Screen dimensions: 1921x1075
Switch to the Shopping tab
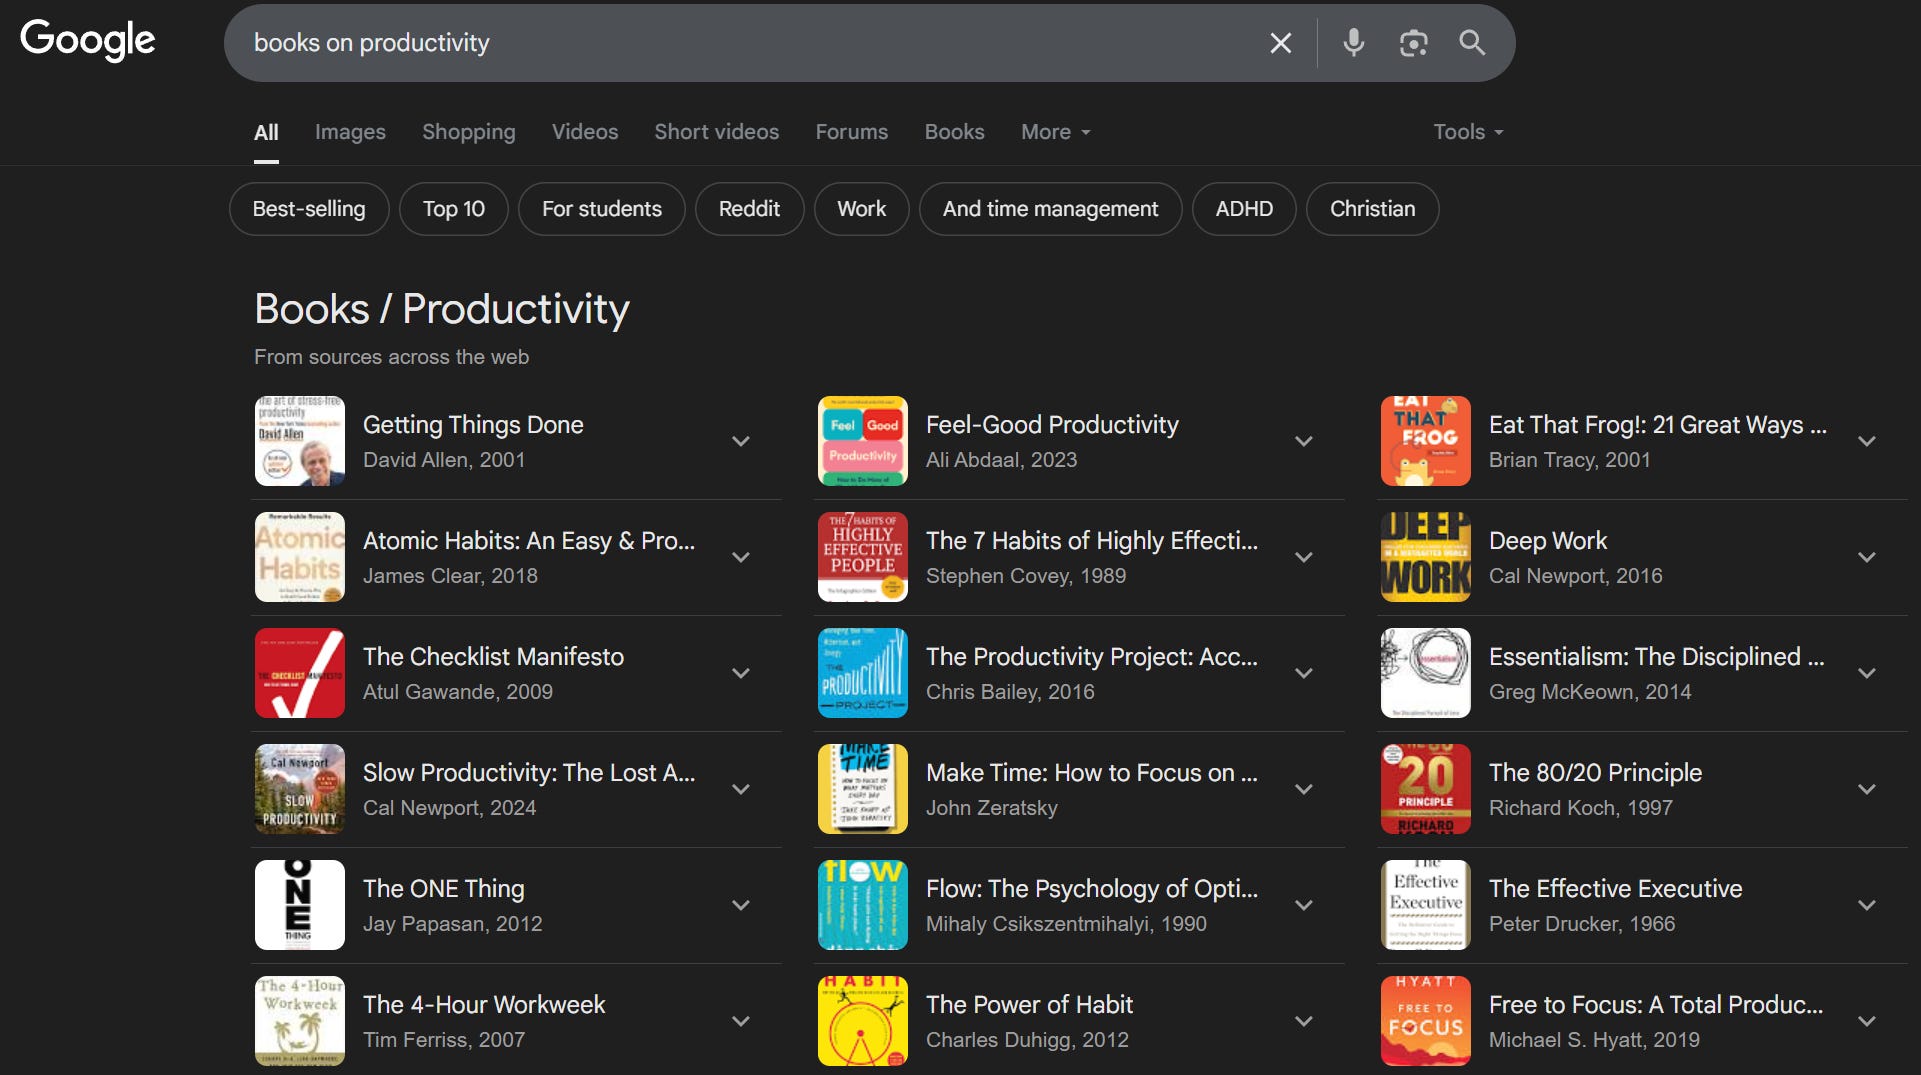(469, 132)
